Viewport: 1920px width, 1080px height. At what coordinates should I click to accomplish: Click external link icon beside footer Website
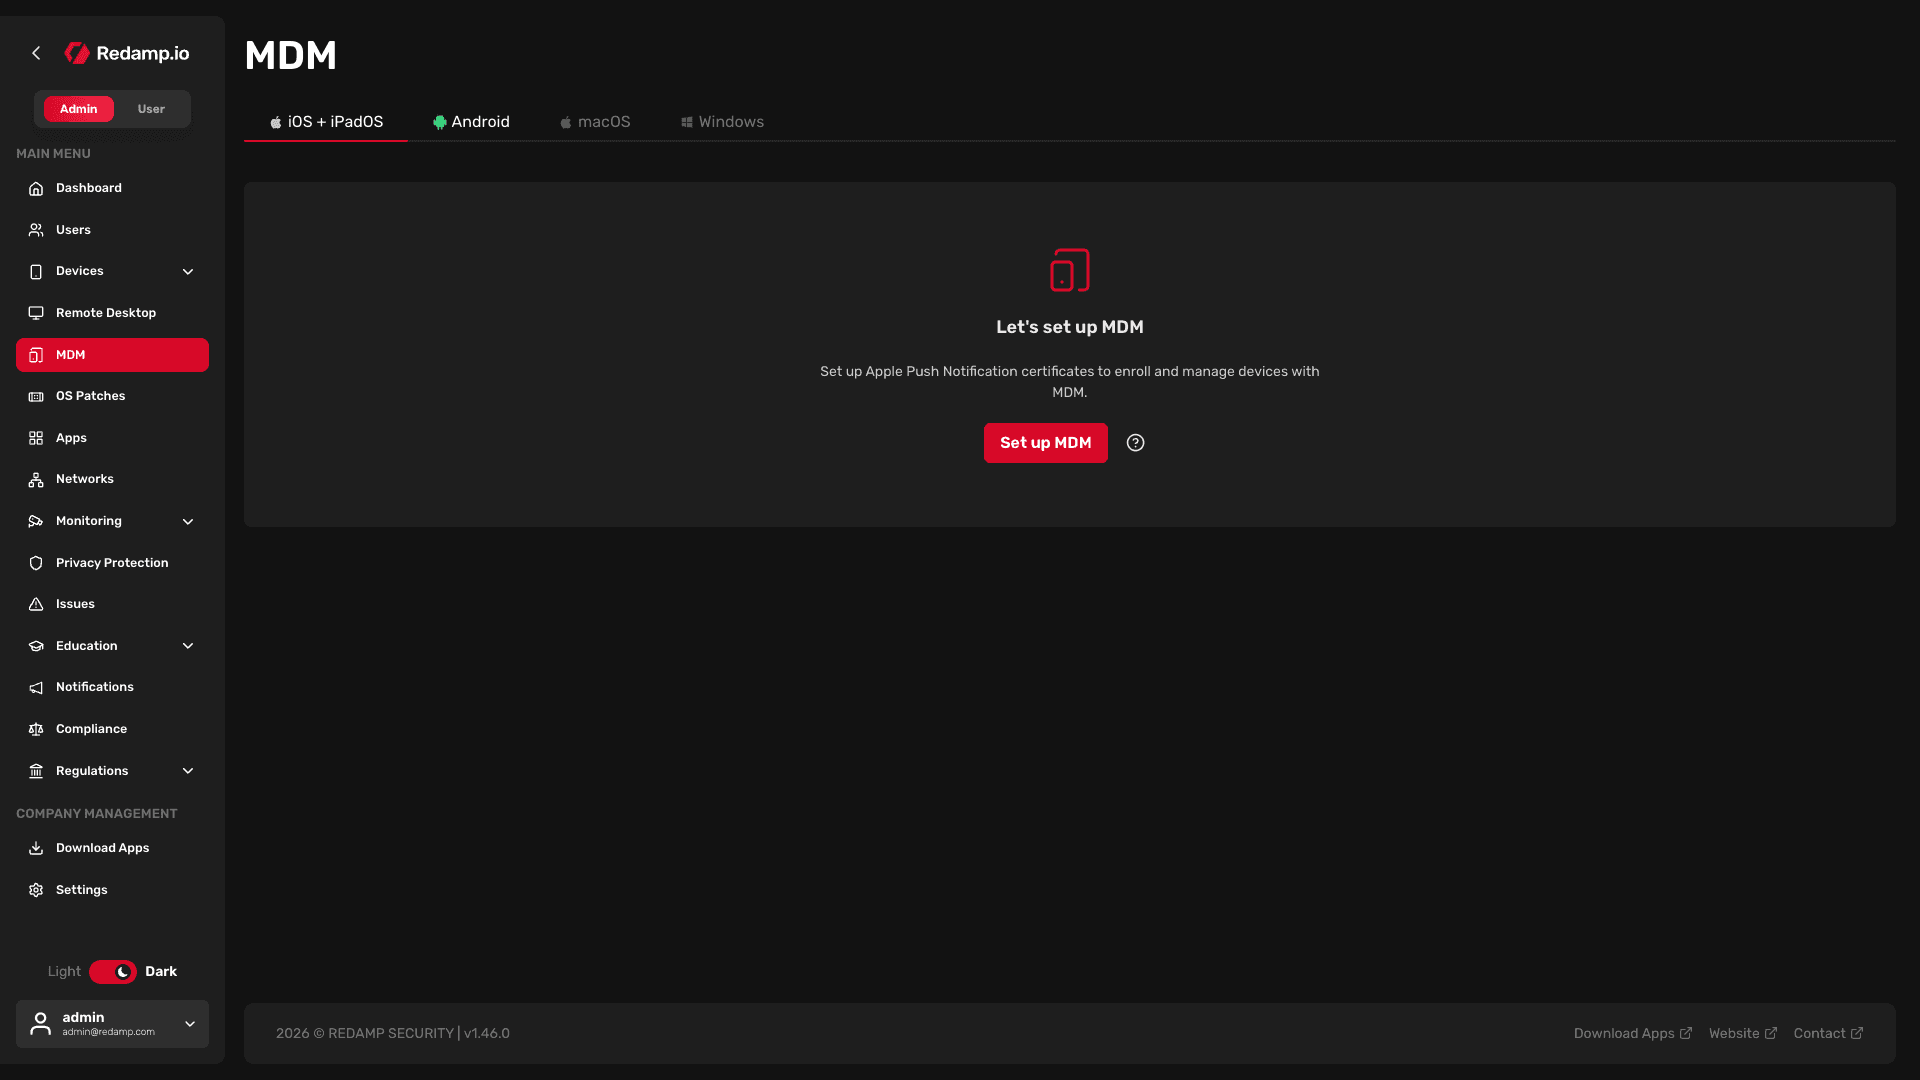1771,1033
